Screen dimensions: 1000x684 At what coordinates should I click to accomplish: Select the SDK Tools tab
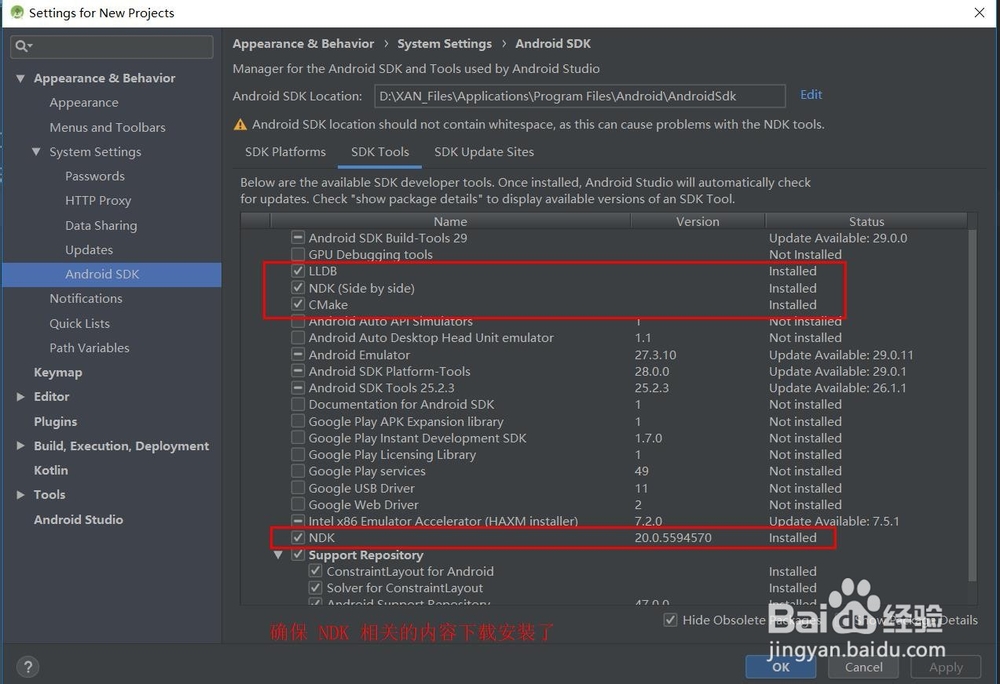[379, 152]
